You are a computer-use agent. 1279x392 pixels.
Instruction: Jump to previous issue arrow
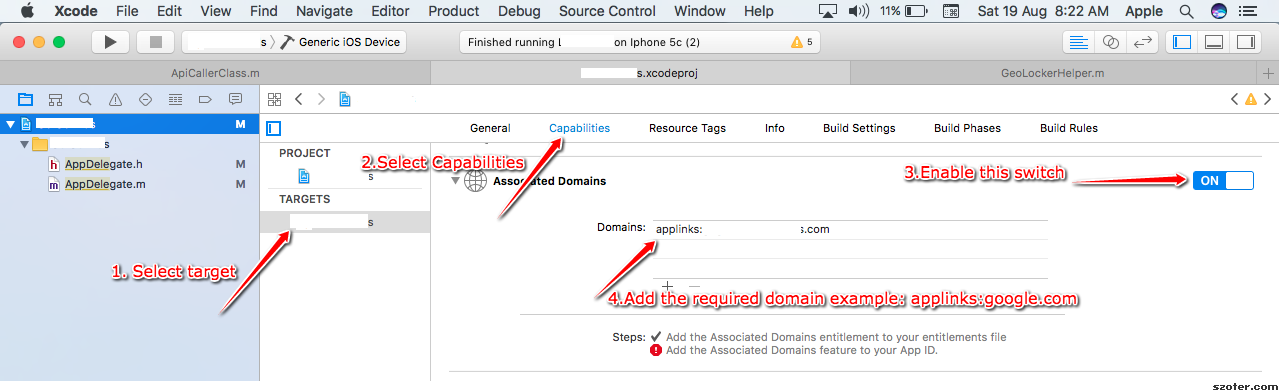tap(1234, 99)
